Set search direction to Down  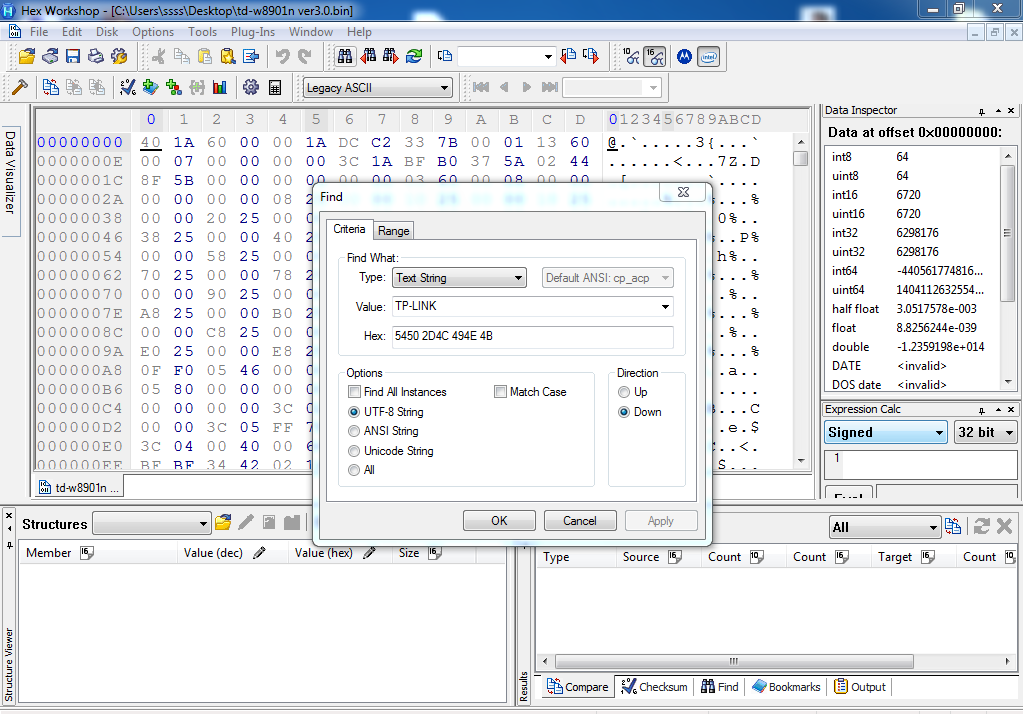click(x=624, y=412)
